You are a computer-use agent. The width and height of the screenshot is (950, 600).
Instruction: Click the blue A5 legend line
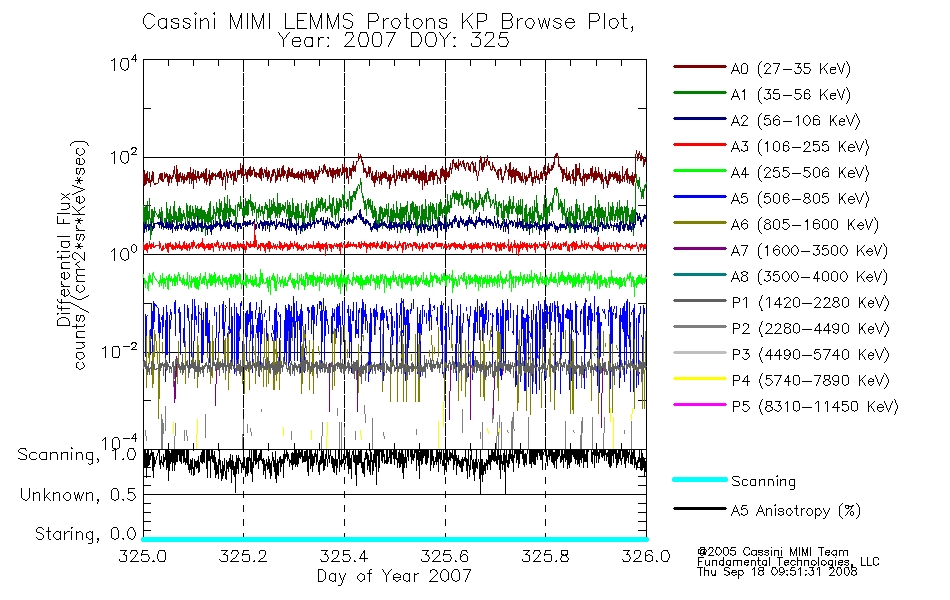click(x=700, y=196)
